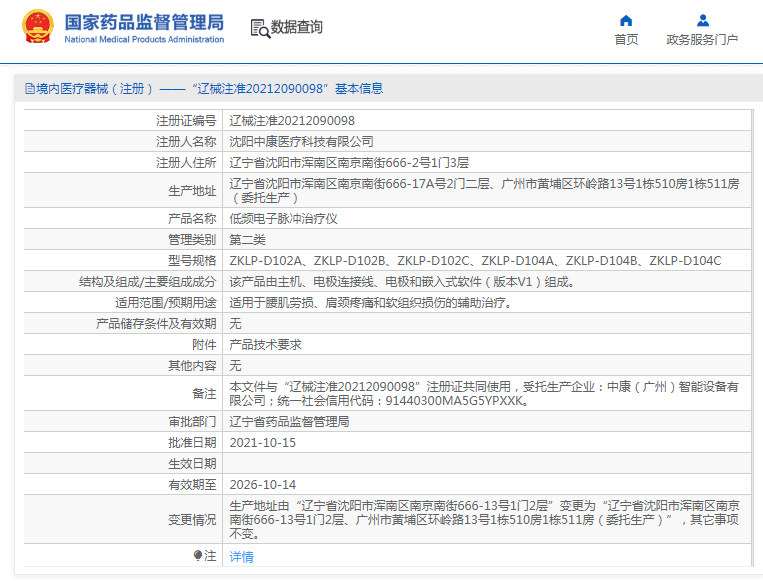The height and width of the screenshot is (582, 763).
Task: Open 政务服务门户 portal link
Action: pyautogui.click(x=702, y=39)
